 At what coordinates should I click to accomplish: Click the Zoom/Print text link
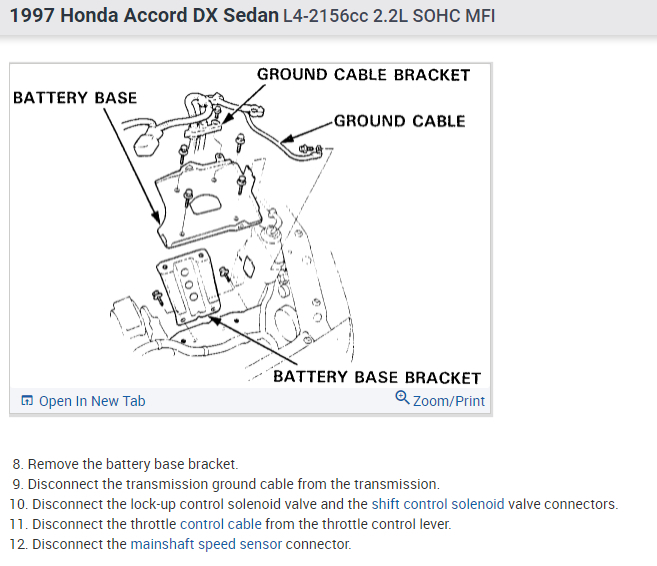pos(448,401)
